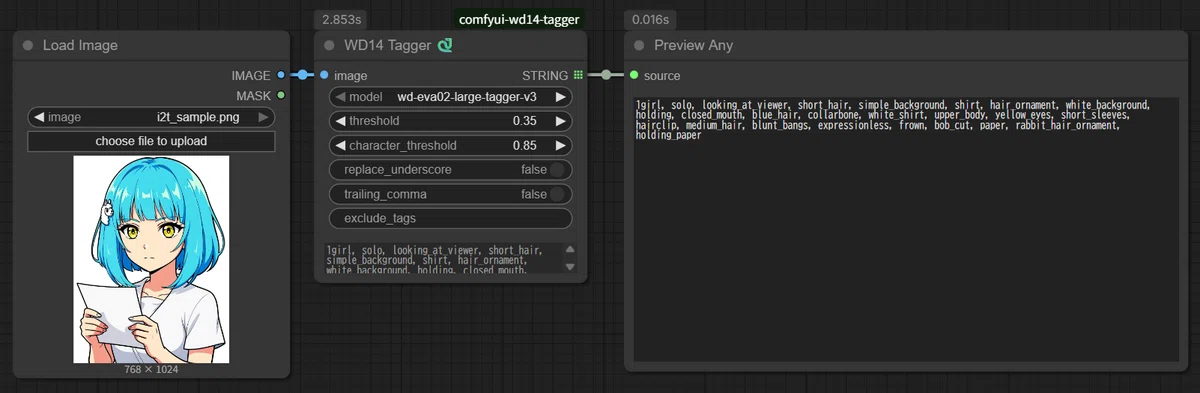Click the choose file to upload button
Screen dimensions: 1200x393
point(151,141)
